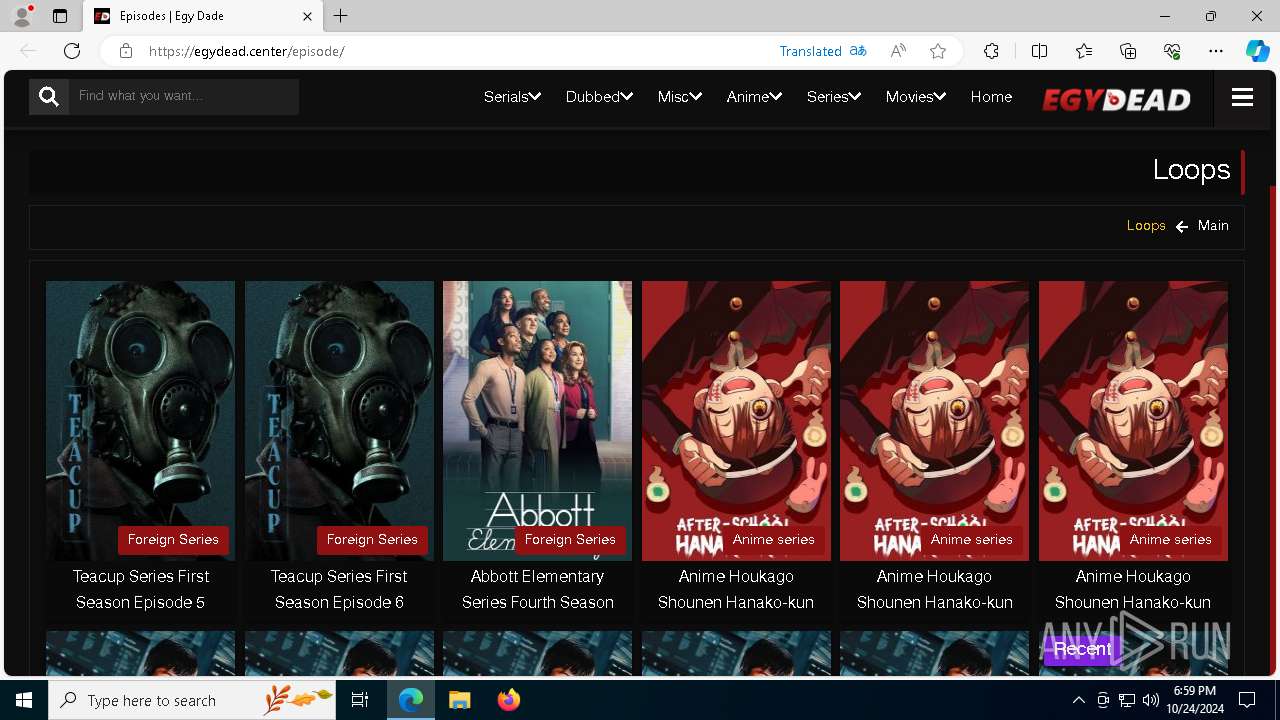
Task: Open Teacup Series First Season Episode 5
Action: point(140,589)
